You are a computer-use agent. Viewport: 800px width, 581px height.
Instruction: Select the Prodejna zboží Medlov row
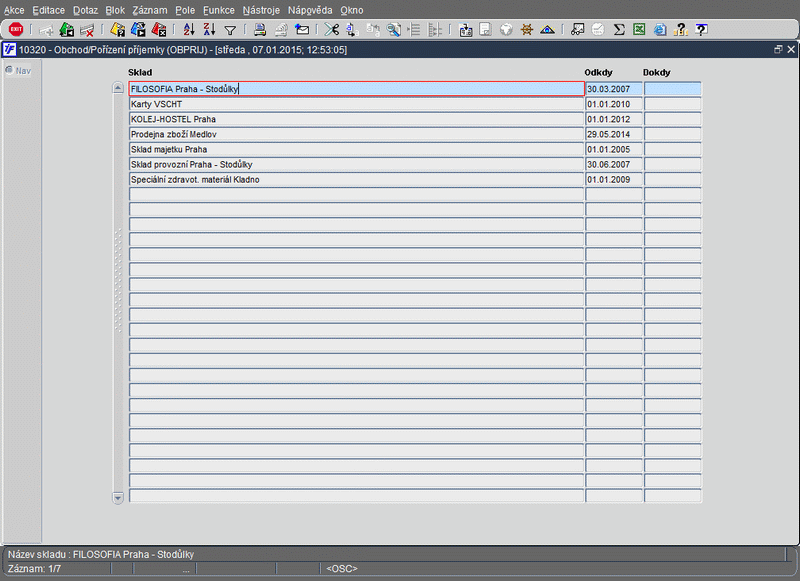[x=356, y=134]
